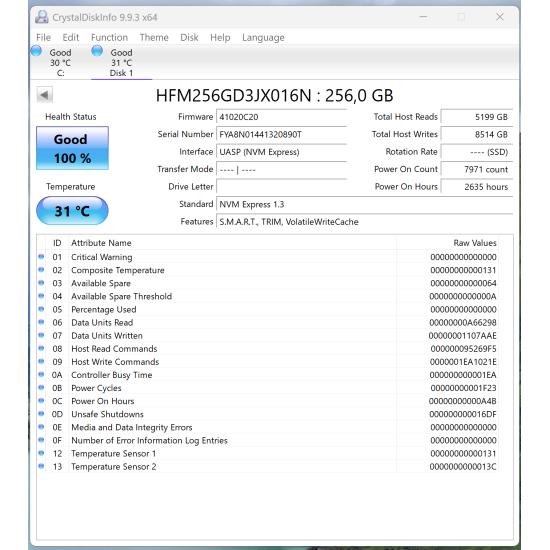The height and width of the screenshot is (550, 550).
Task: Open the Function menu
Action: (x=109, y=38)
